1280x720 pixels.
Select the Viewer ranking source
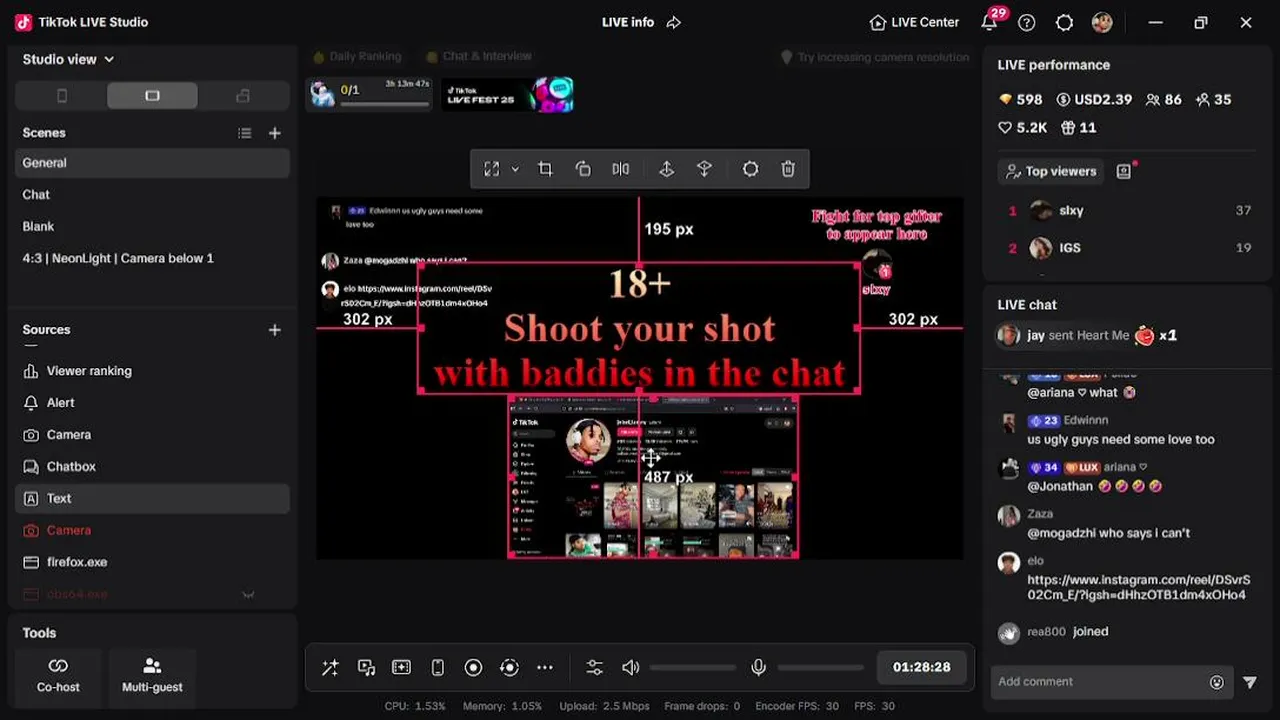click(152, 371)
